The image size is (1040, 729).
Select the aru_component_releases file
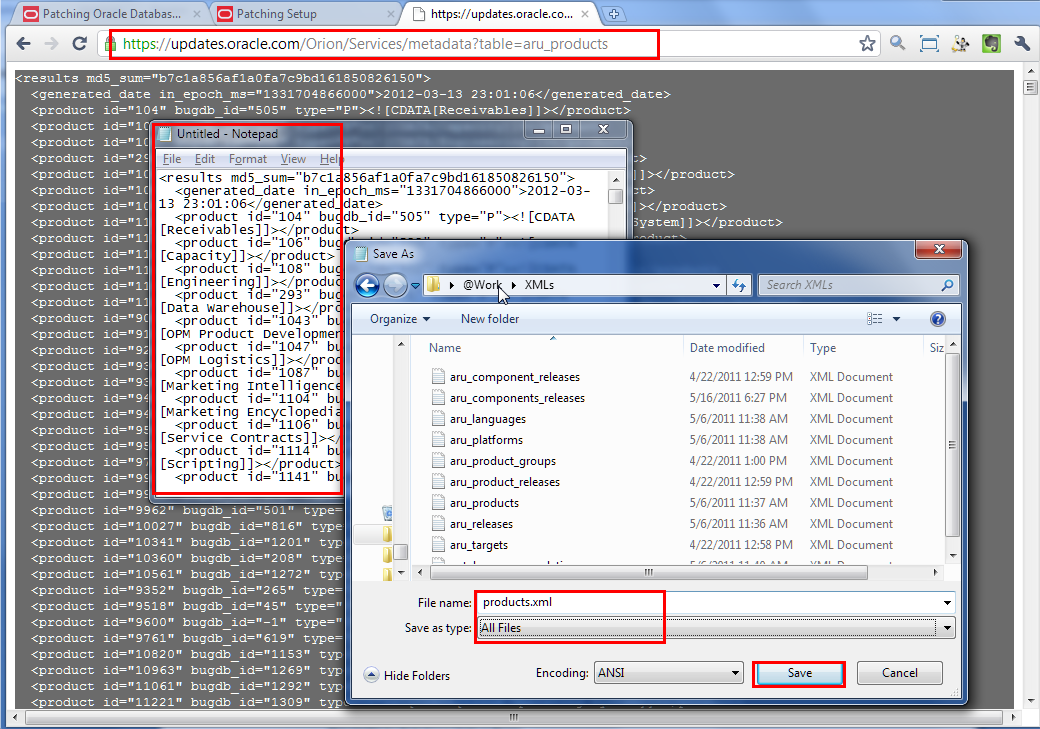click(x=515, y=377)
